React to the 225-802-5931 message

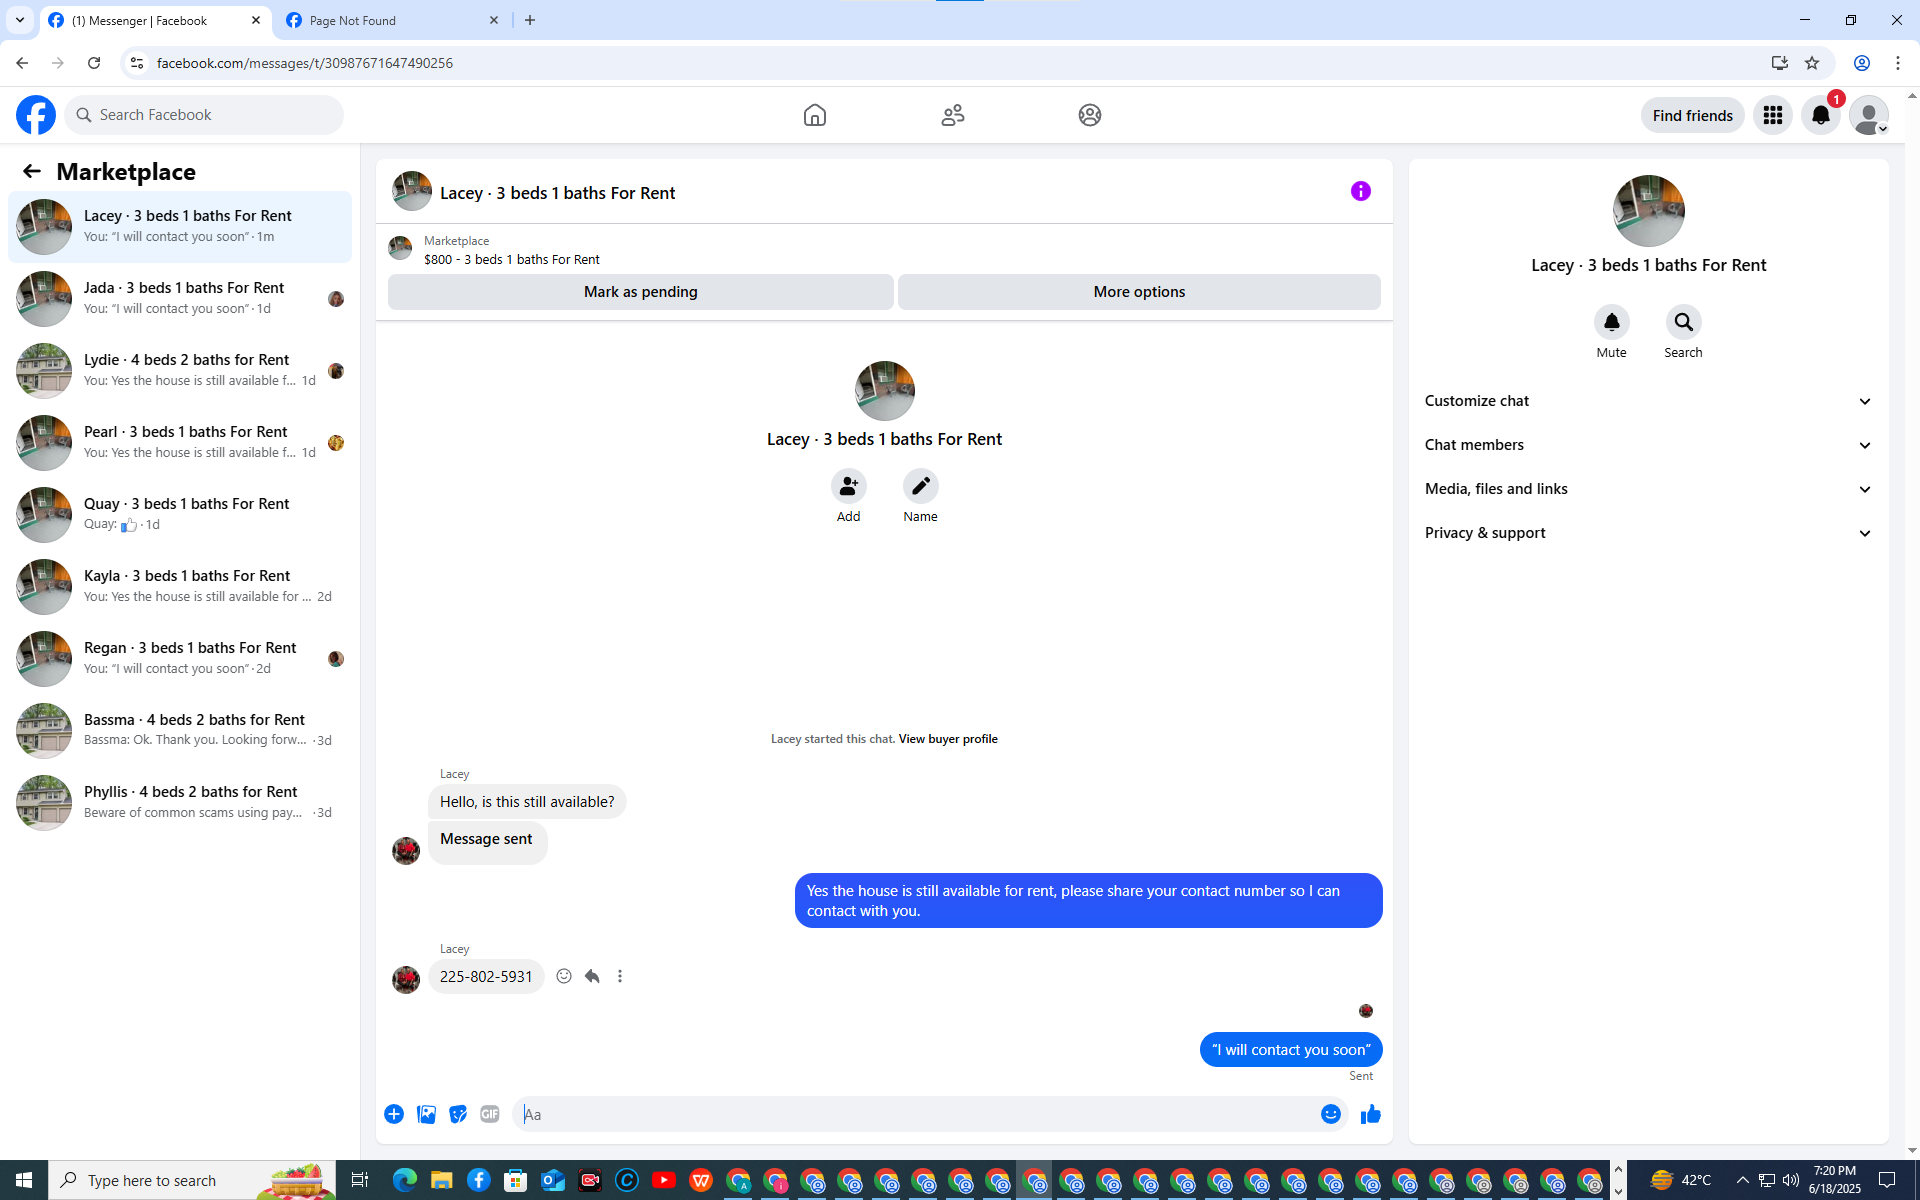(x=564, y=976)
